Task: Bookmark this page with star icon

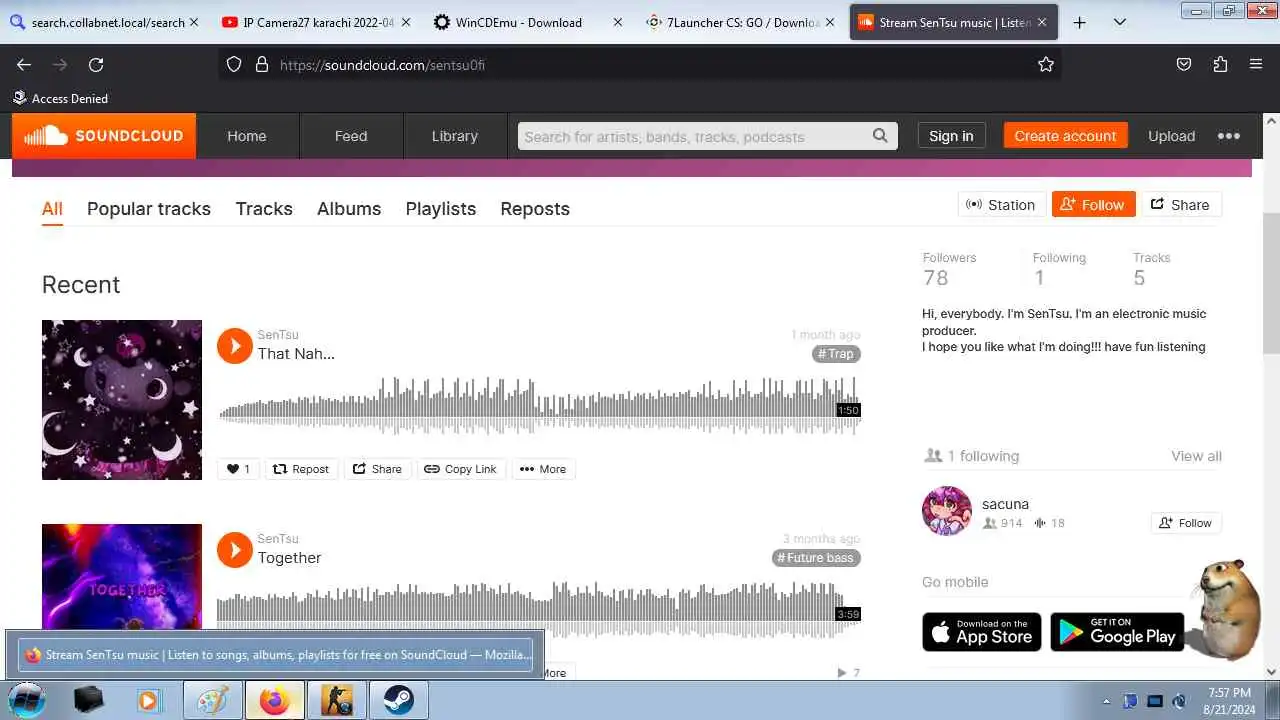Action: pos(1046,64)
